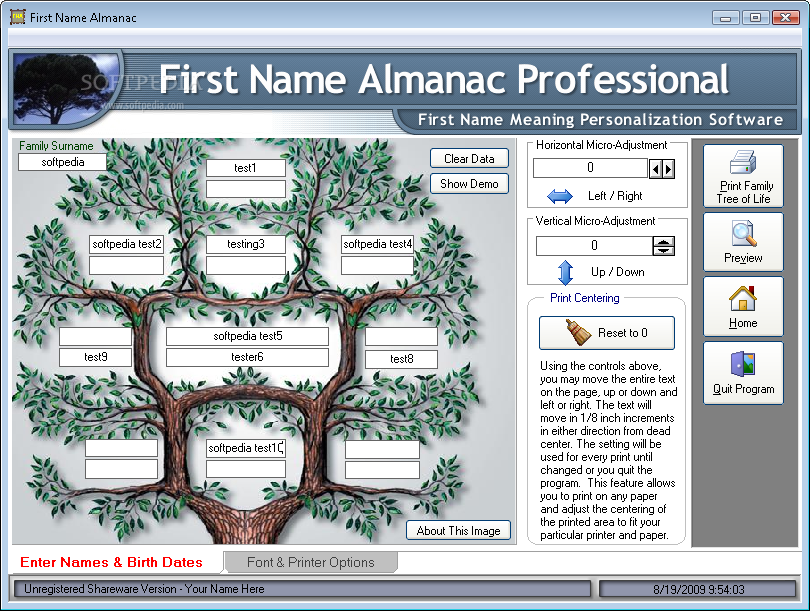Click the Preview magnifier icon

coord(743,234)
